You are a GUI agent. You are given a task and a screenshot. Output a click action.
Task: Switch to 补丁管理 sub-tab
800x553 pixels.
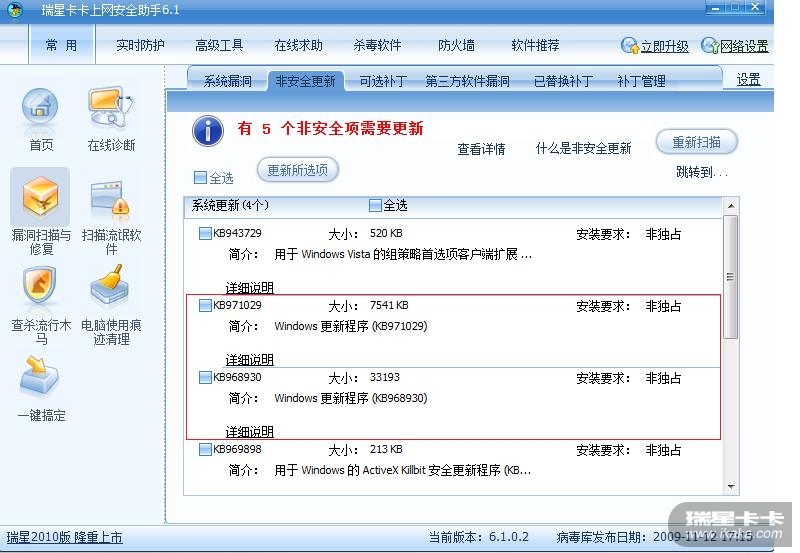pos(641,81)
